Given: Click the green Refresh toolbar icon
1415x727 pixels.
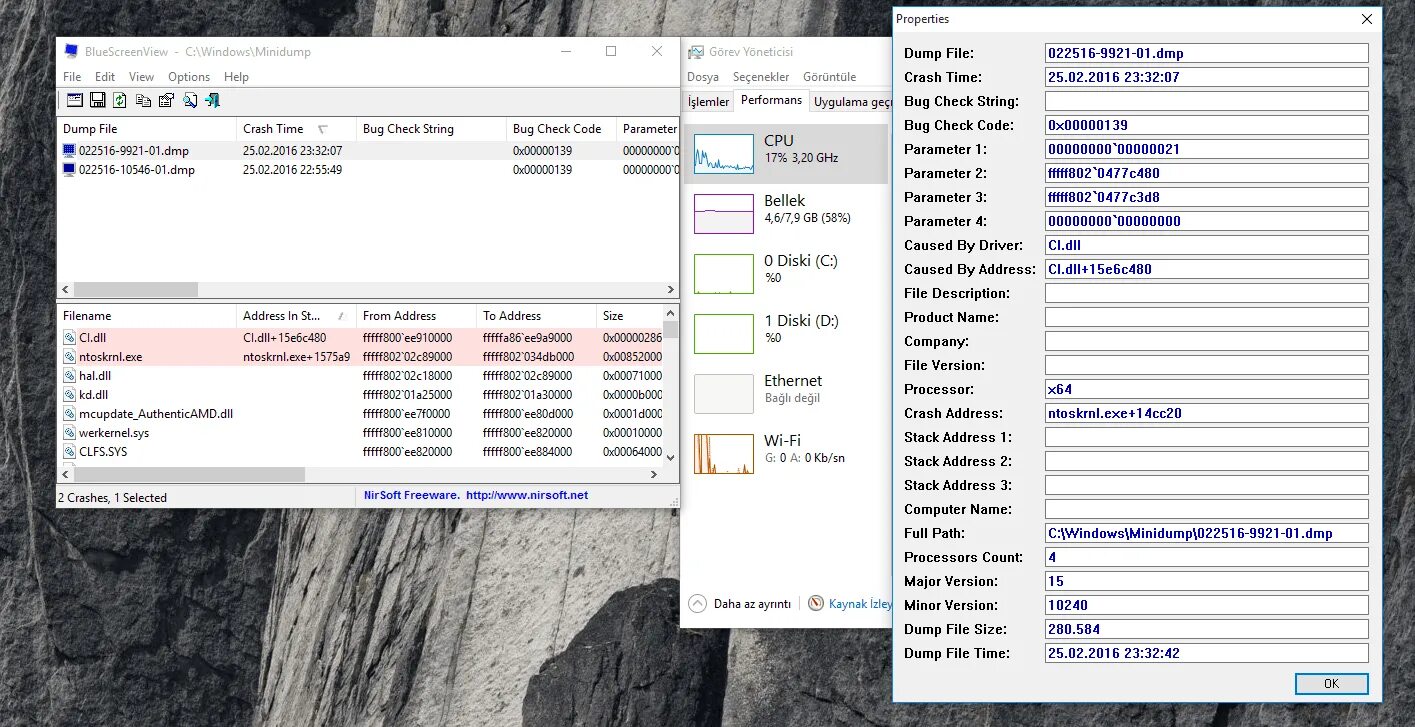Looking at the screenshot, I should (120, 100).
